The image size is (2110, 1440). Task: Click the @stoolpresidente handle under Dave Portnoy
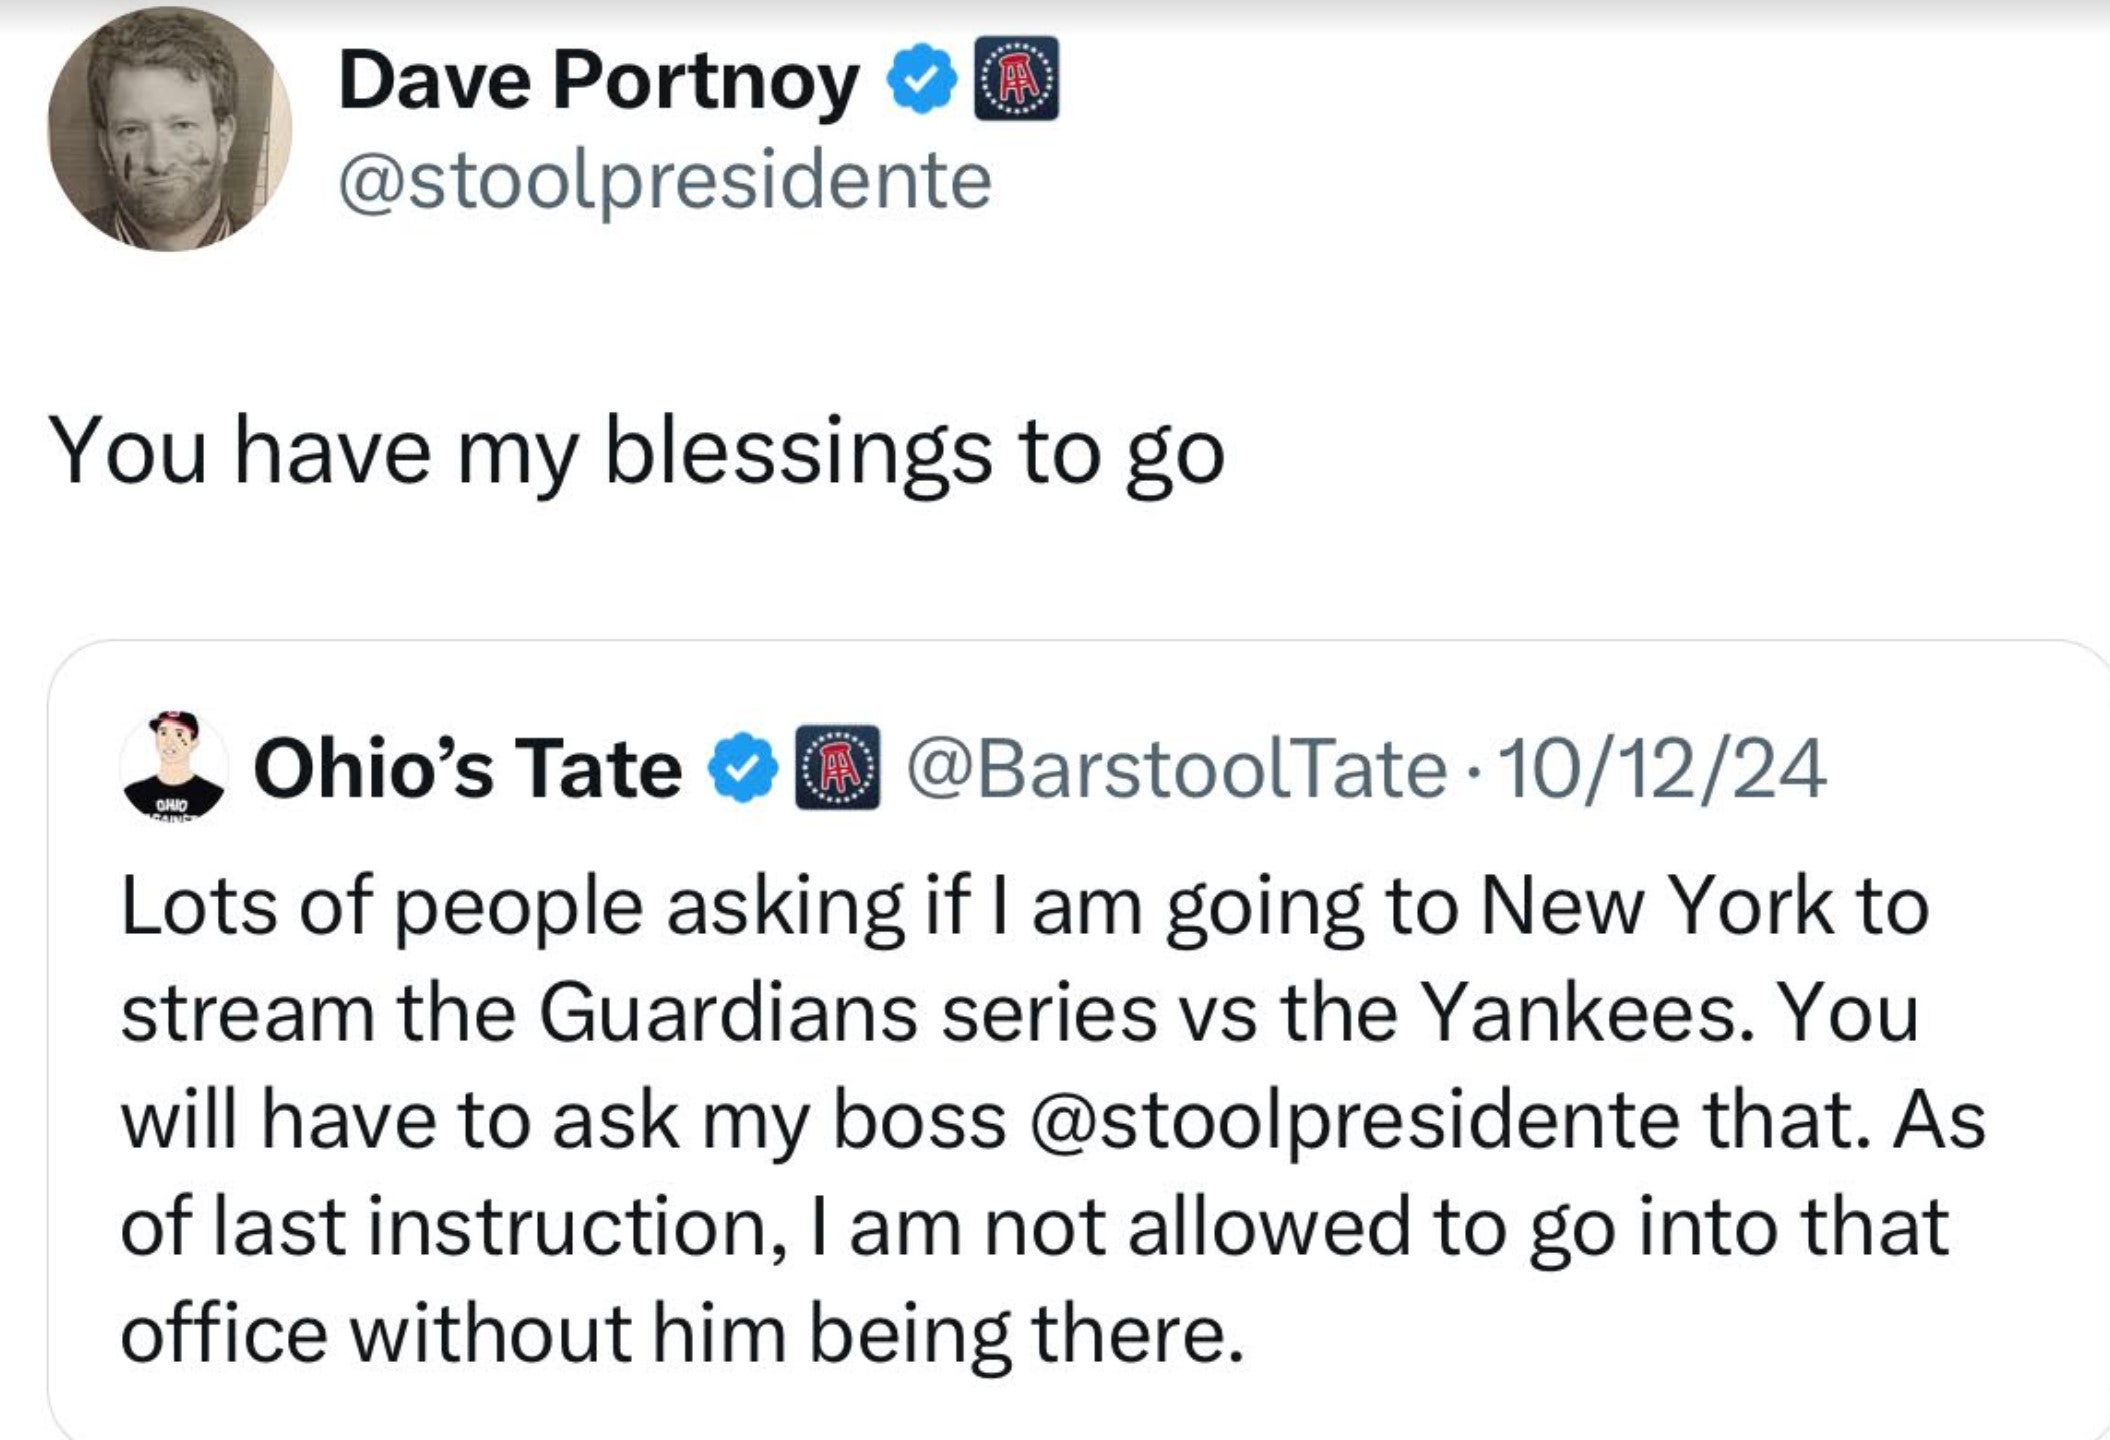coord(665,181)
